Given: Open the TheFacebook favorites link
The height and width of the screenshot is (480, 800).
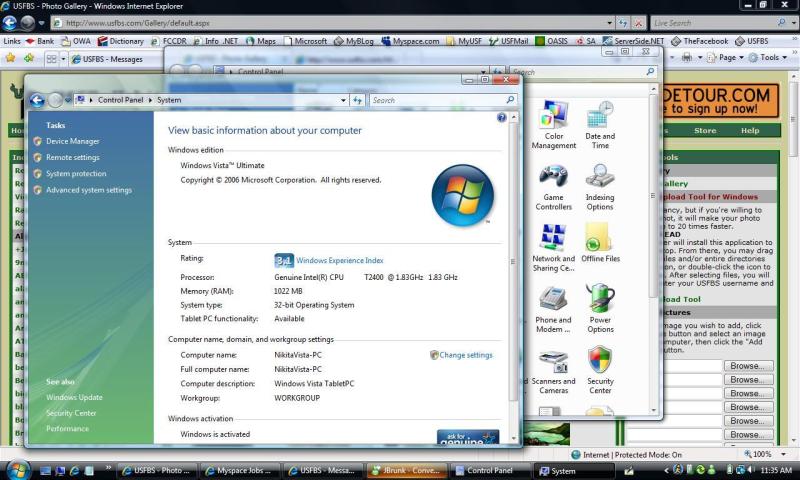Looking at the screenshot, I should coord(699,41).
